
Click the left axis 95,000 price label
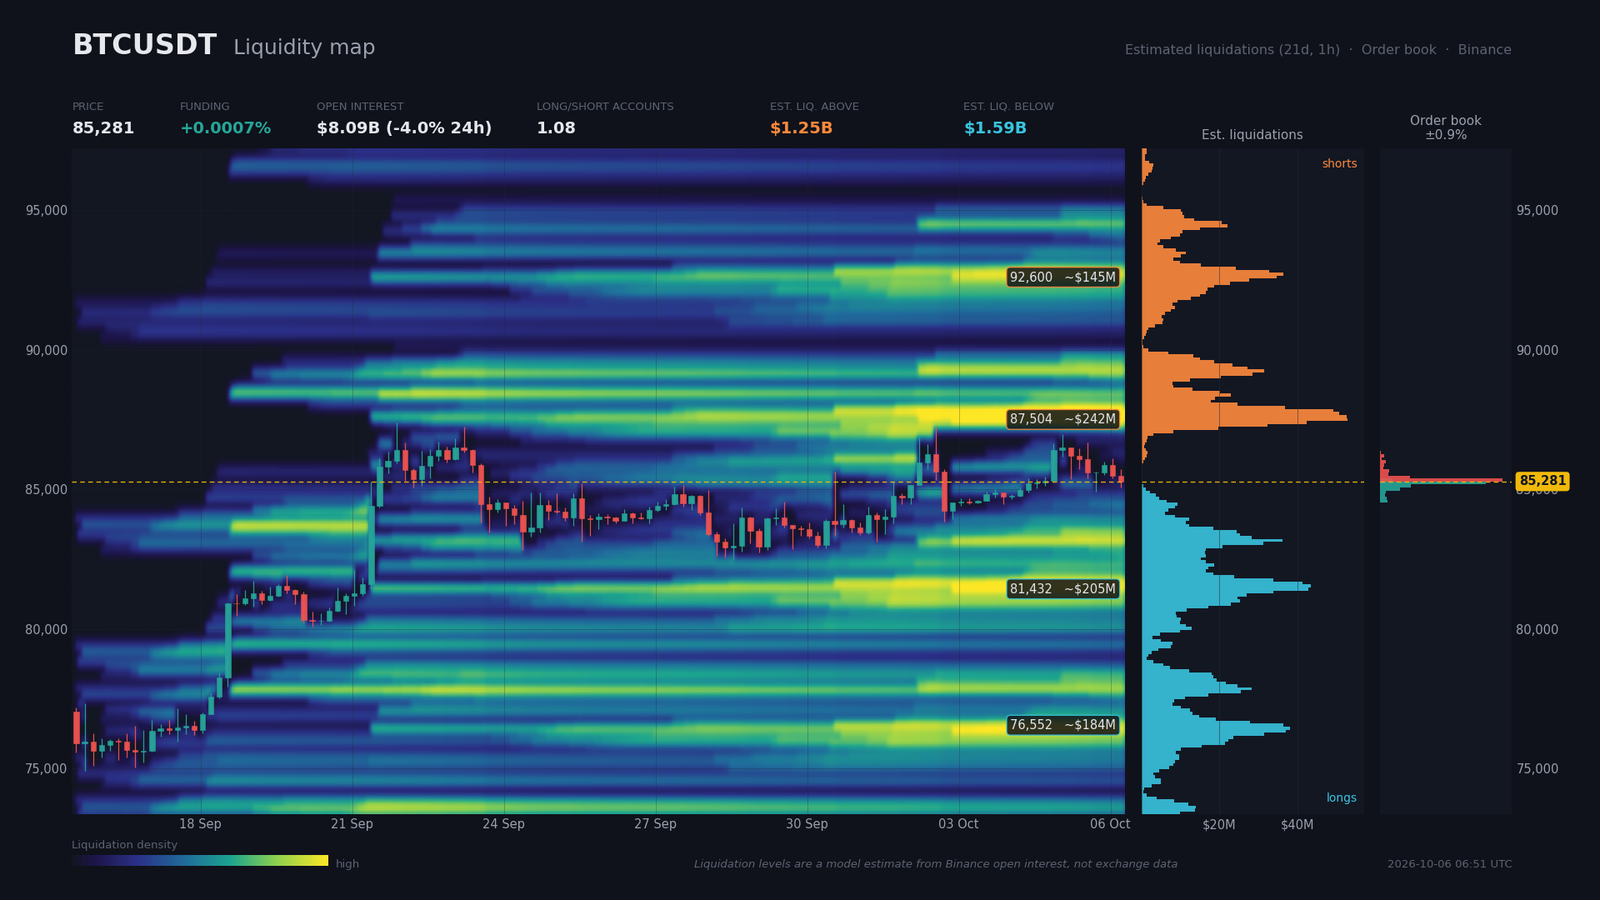point(47,211)
